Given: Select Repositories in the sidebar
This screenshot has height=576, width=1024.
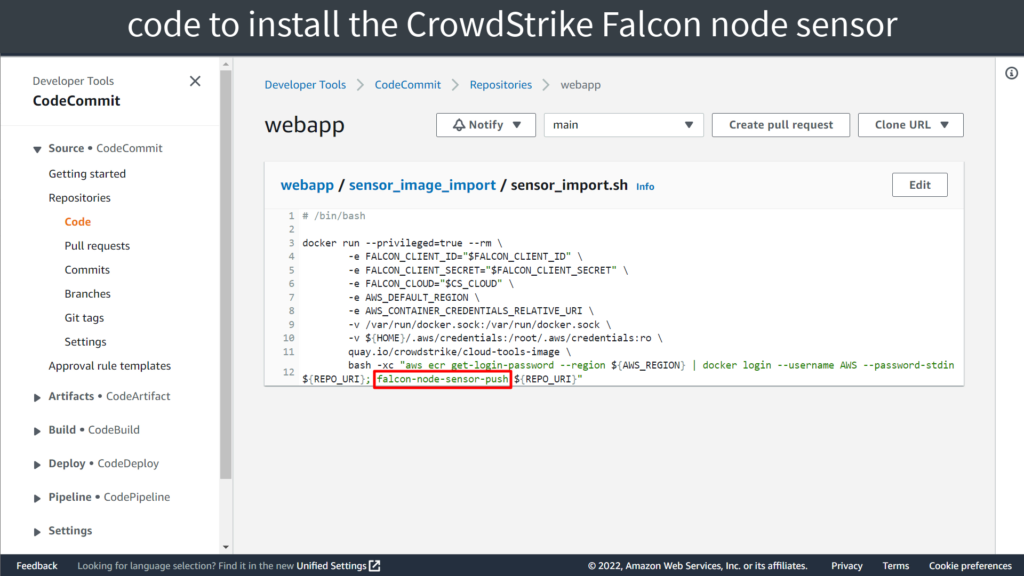Looking at the screenshot, I should pos(79,198).
